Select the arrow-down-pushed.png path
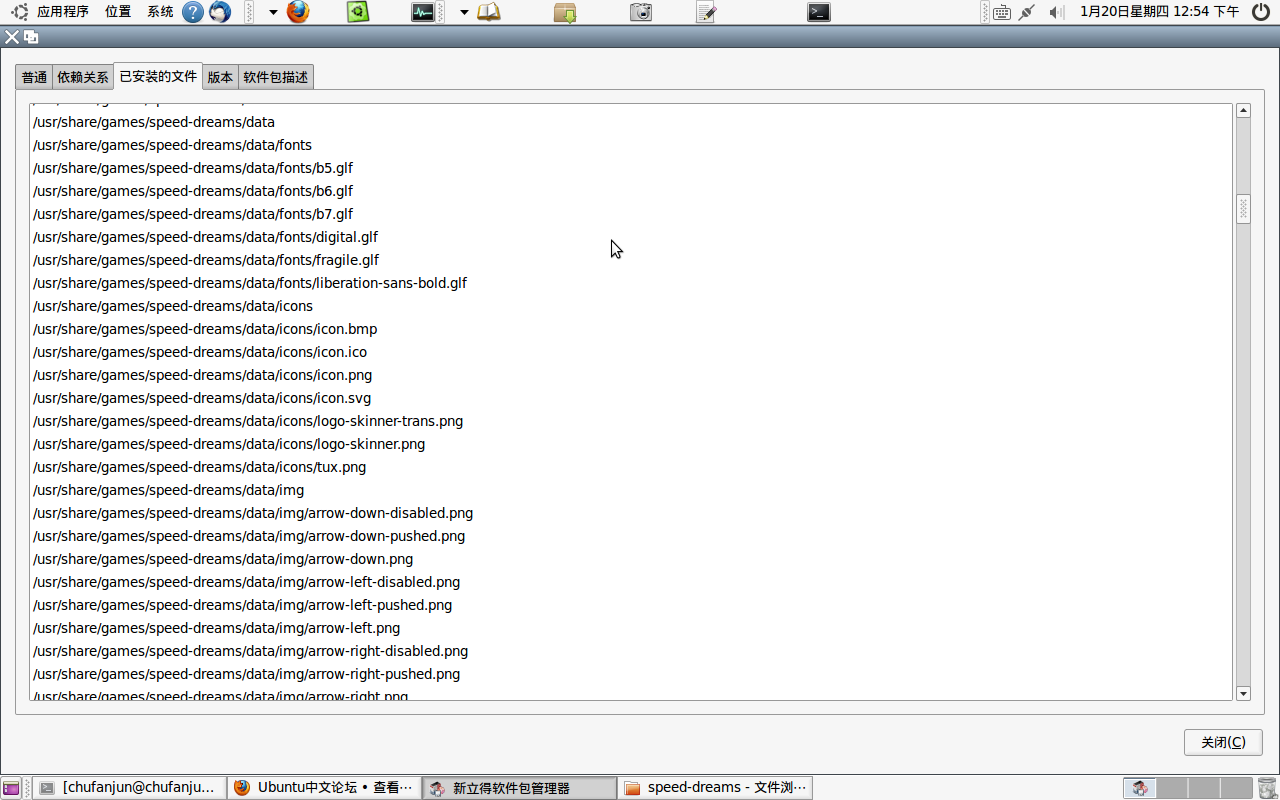This screenshot has height=800, width=1280. click(249, 536)
